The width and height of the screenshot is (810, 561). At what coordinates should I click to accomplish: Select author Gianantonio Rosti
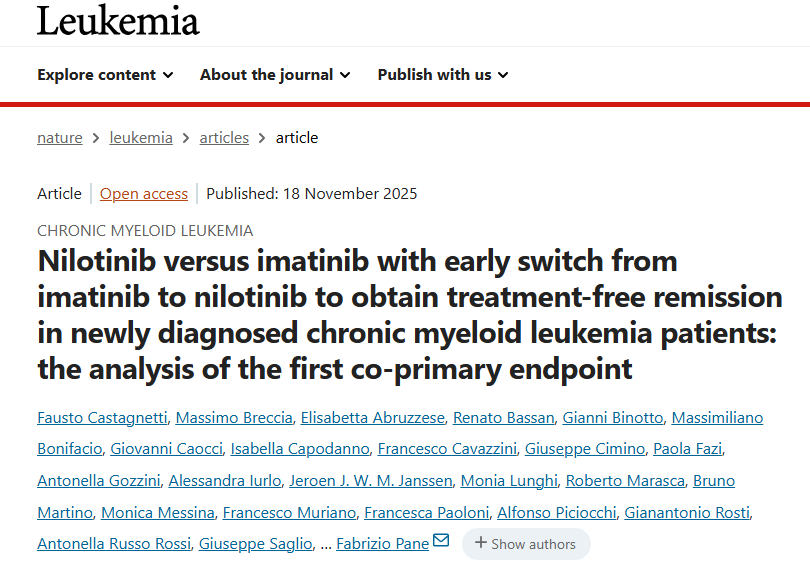tap(686, 512)
